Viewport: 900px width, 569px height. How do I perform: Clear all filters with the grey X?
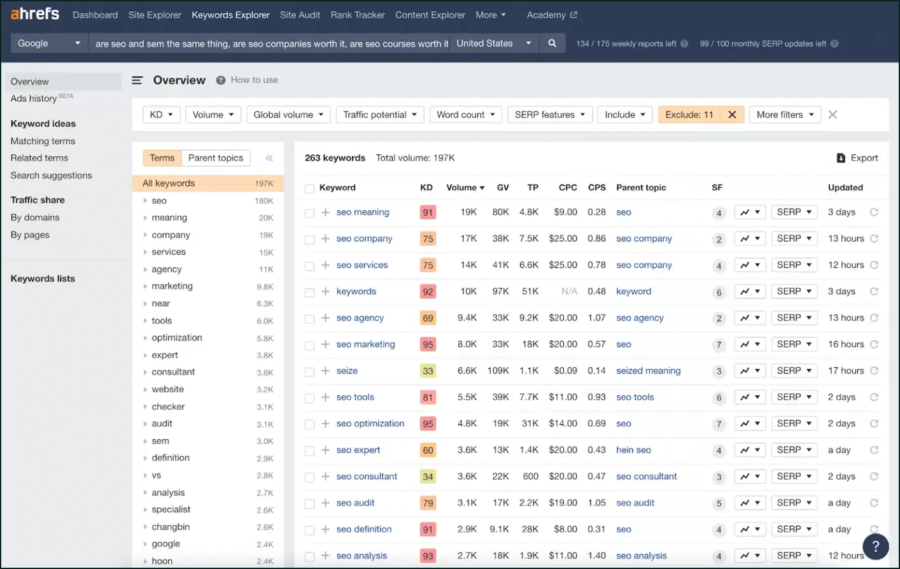click(x=832, y=115)
